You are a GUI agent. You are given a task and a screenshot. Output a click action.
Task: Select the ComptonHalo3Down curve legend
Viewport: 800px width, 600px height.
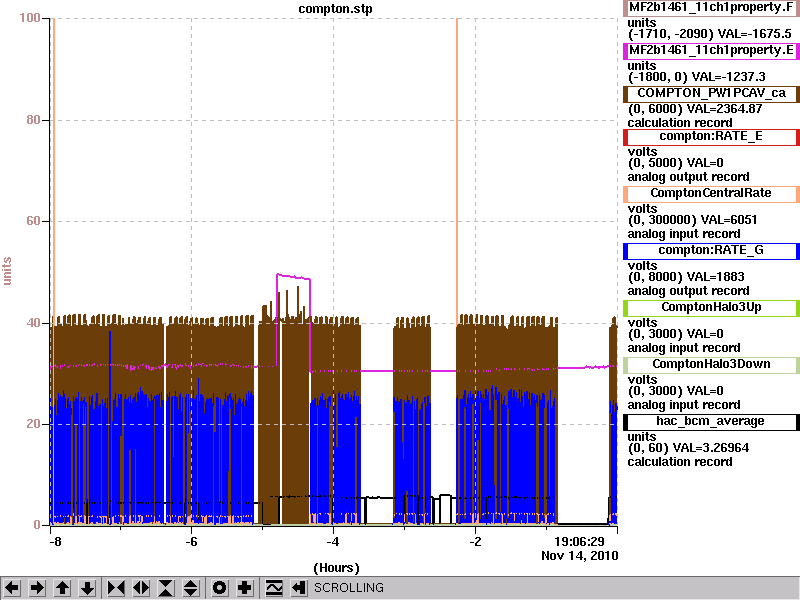point(711,364)
